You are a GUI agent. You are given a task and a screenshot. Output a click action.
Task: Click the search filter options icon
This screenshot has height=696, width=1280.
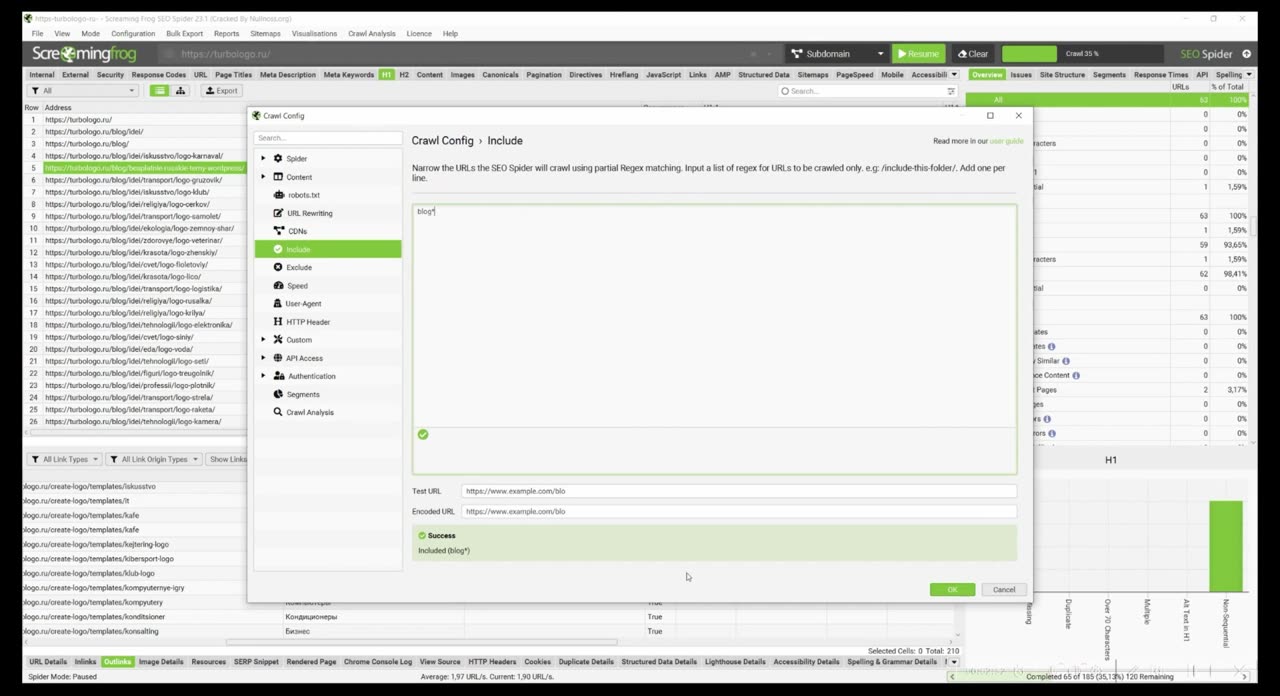pos(951,91)
